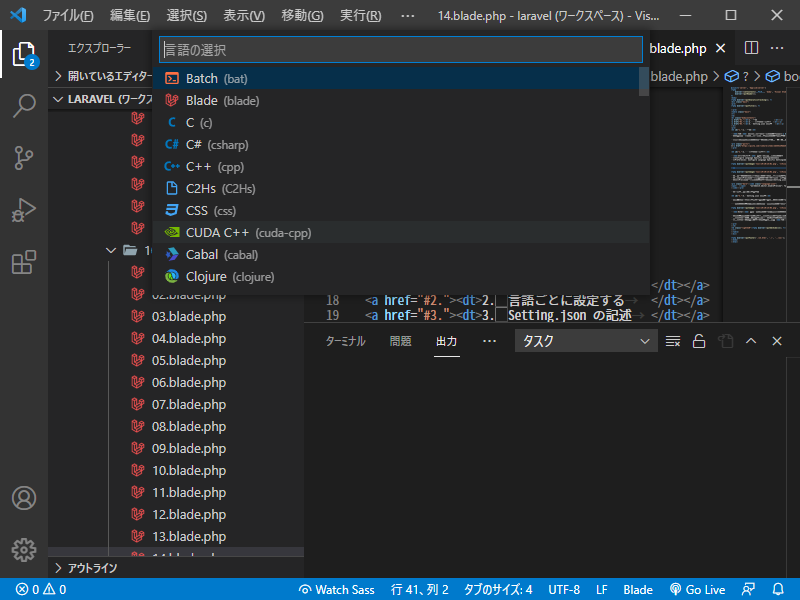The image size is (800, 600).
Task: Open the Accounts icon in activity bar
Action: tap(24, 498)
